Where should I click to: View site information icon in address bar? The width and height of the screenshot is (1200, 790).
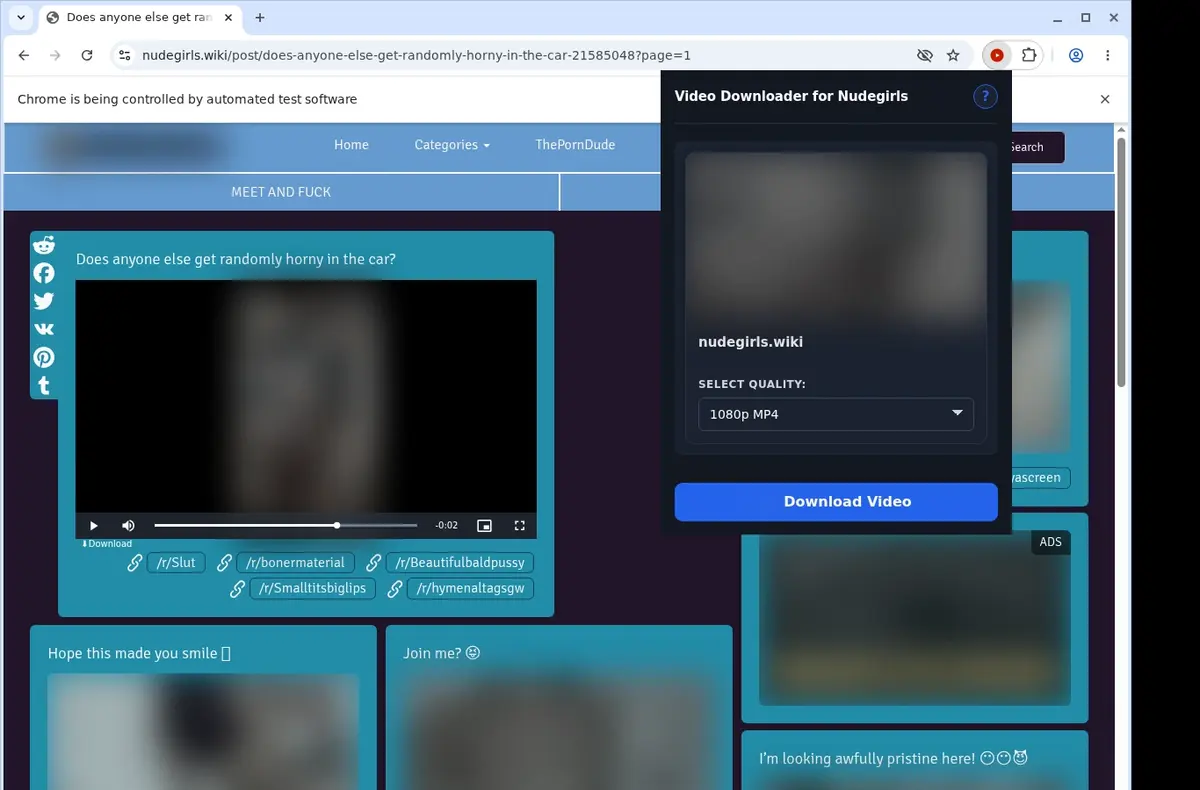pos(124,56)
